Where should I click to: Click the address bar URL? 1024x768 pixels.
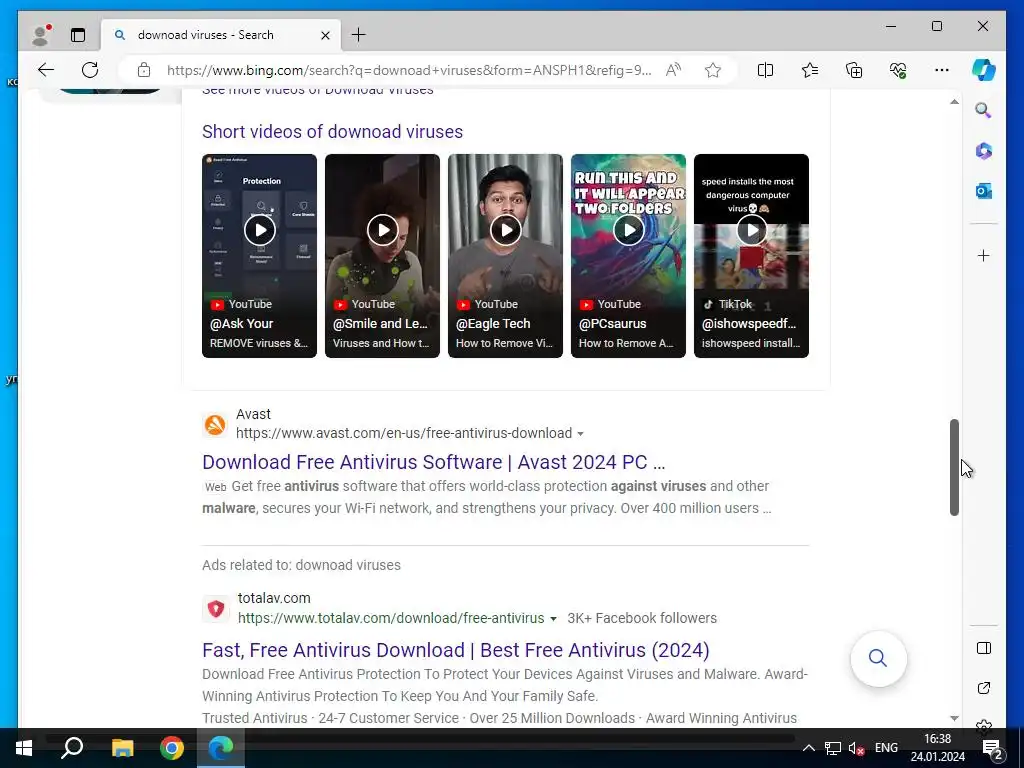point(409,70)
